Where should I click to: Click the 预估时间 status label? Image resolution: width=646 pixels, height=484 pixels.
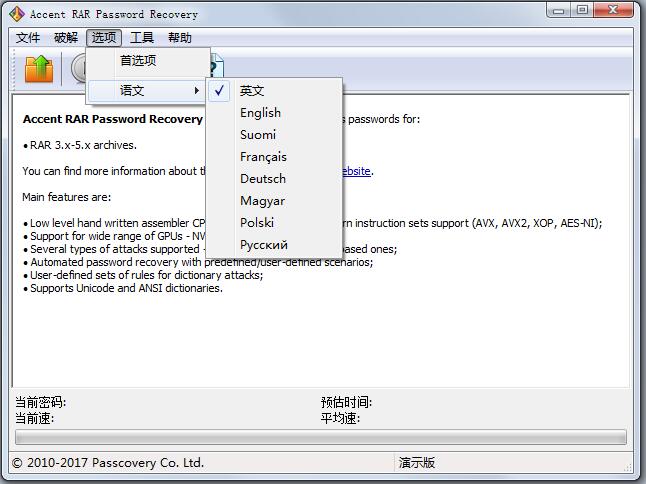[x=346, y=402]
